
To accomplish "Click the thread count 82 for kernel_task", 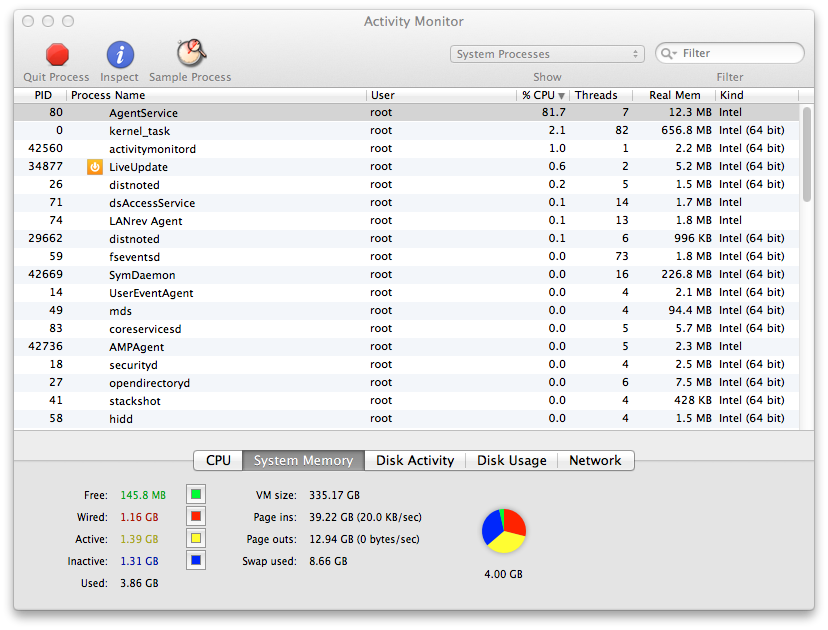I will point(622,130).
